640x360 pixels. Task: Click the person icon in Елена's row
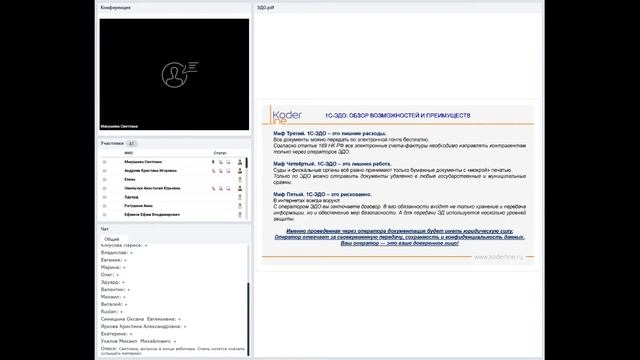[x=240, y=180]
